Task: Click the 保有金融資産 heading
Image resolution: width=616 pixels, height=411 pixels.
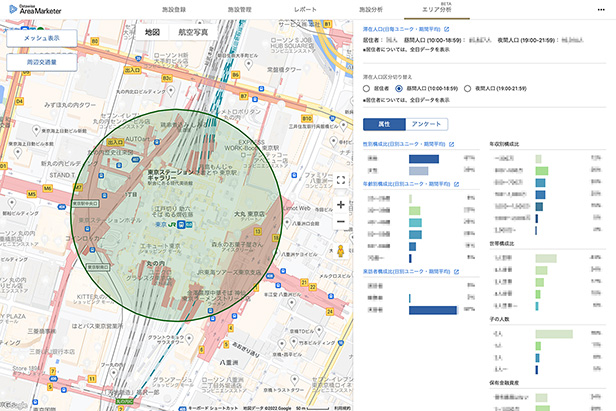Action: point(504,383)
